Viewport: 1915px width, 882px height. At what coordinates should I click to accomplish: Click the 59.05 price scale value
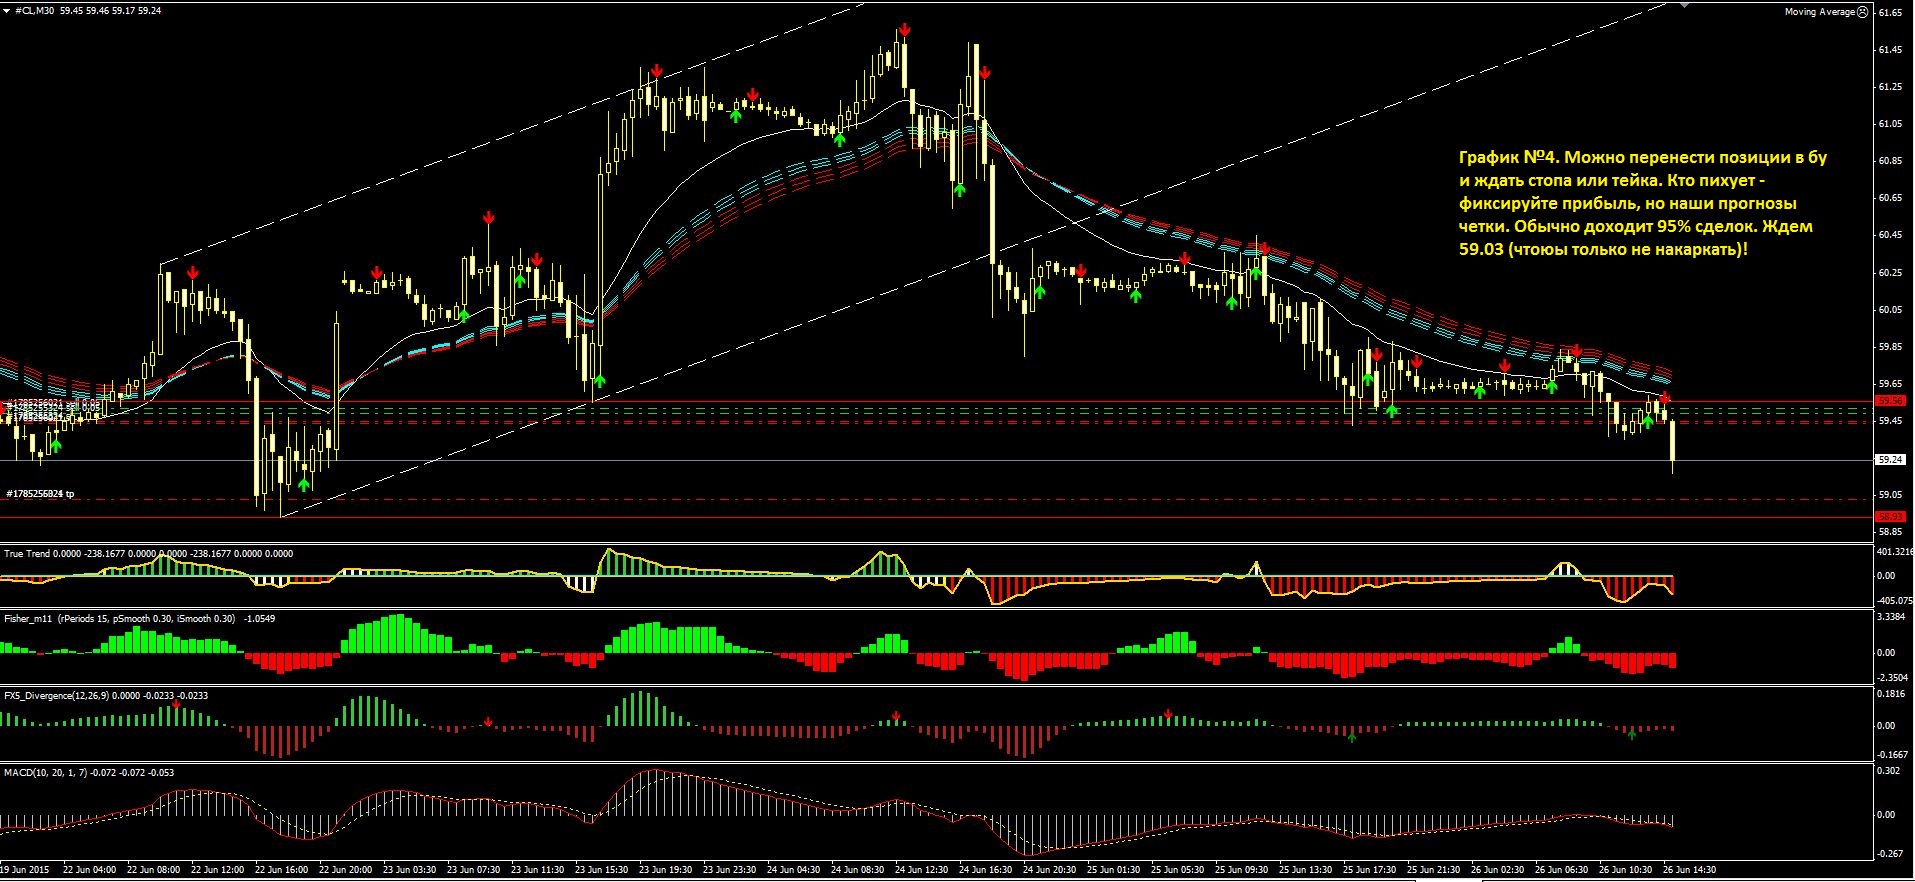pyautogui.click(x=1890, y=494)
